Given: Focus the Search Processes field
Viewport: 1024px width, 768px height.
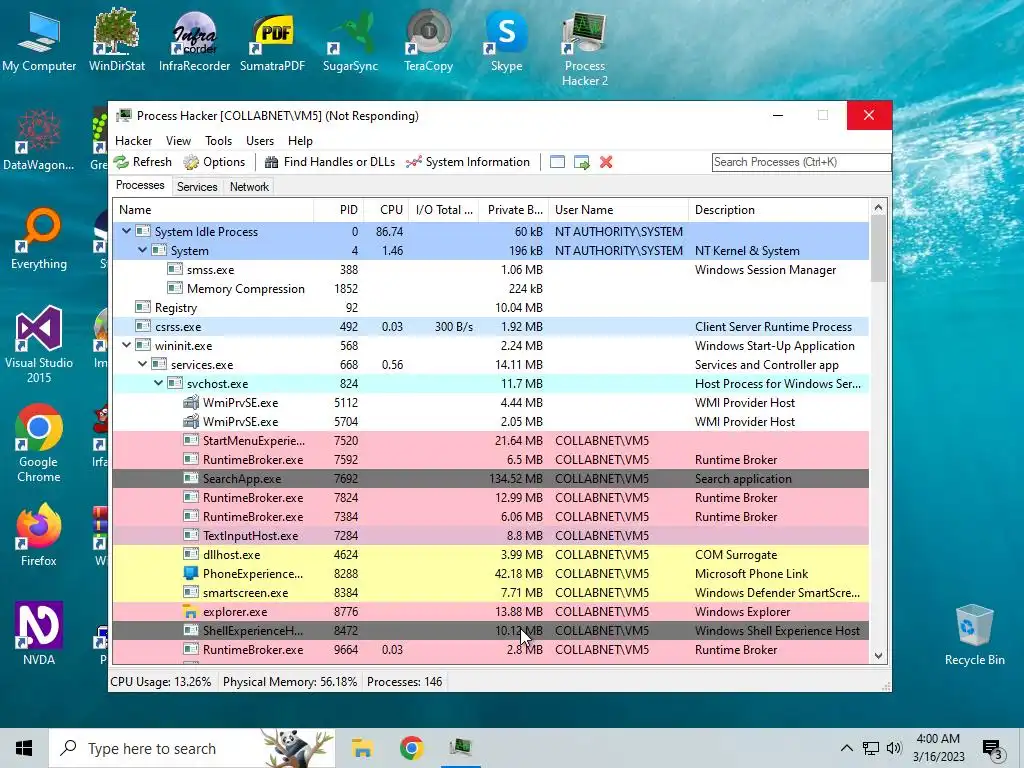Looking at the screenshot, I should click(801, 162).
